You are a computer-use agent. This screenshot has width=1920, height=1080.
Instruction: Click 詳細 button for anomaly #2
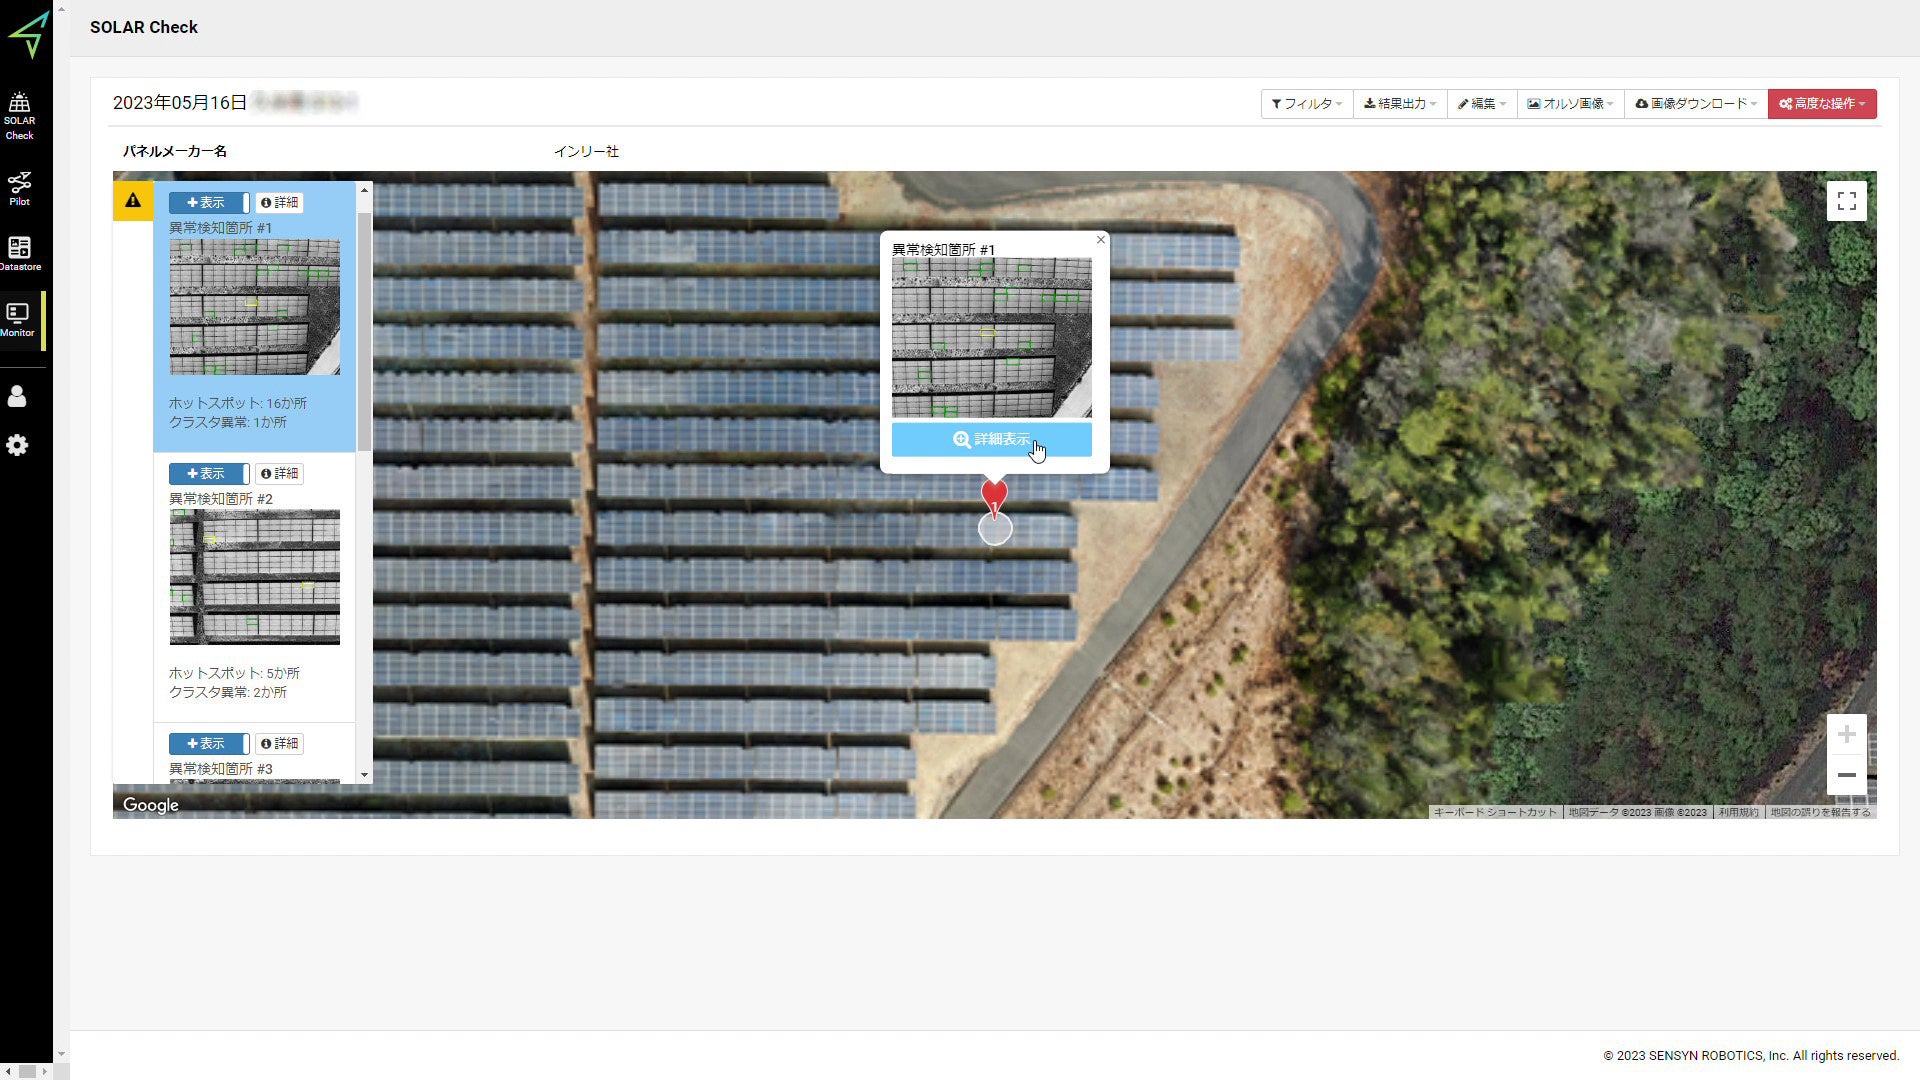click(280, 474)
